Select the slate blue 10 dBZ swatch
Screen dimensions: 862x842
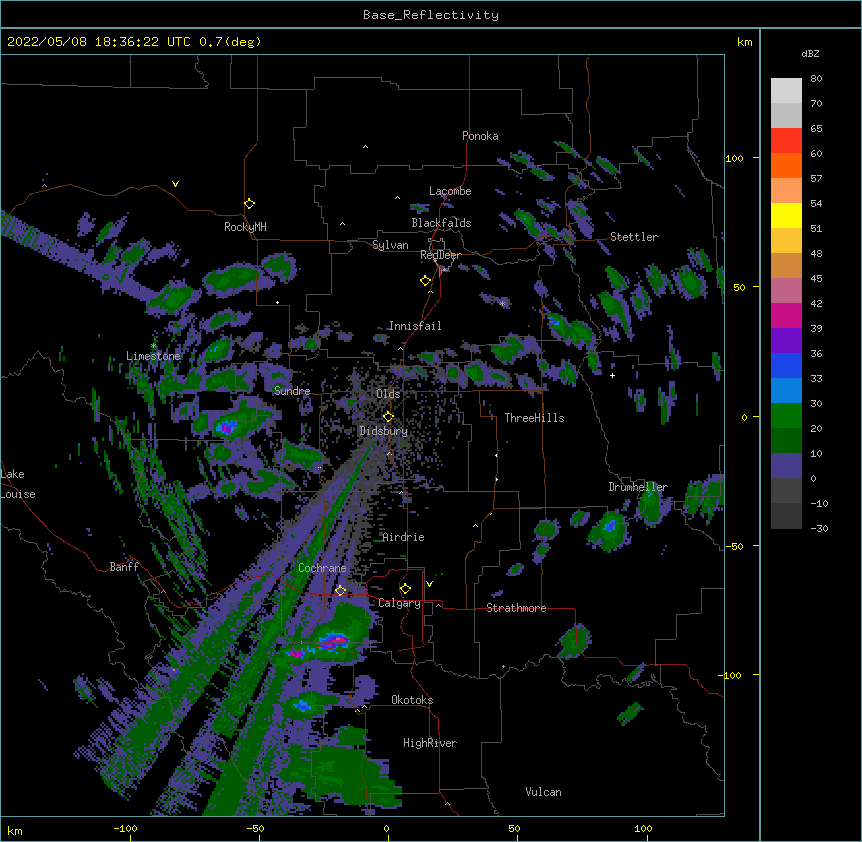pyautogui.click(x=786, y=466)
